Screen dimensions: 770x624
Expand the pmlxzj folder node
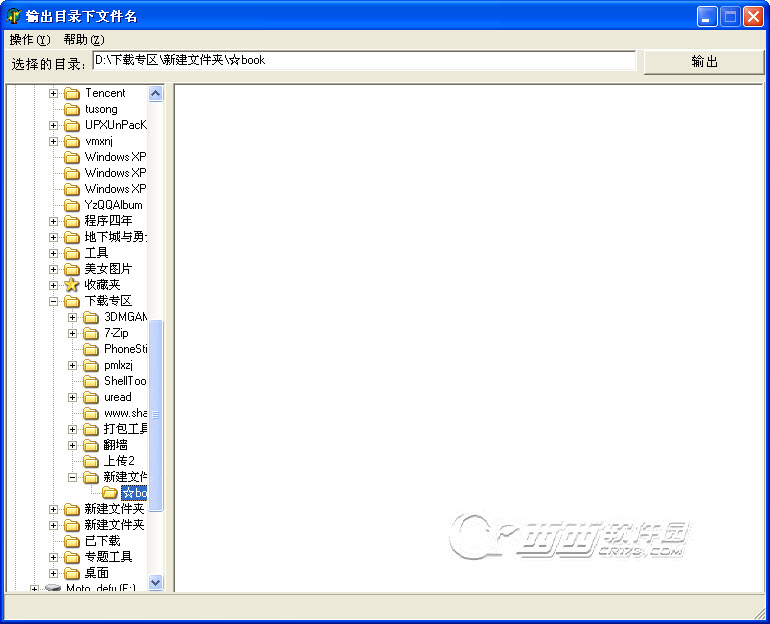(73, 365)
